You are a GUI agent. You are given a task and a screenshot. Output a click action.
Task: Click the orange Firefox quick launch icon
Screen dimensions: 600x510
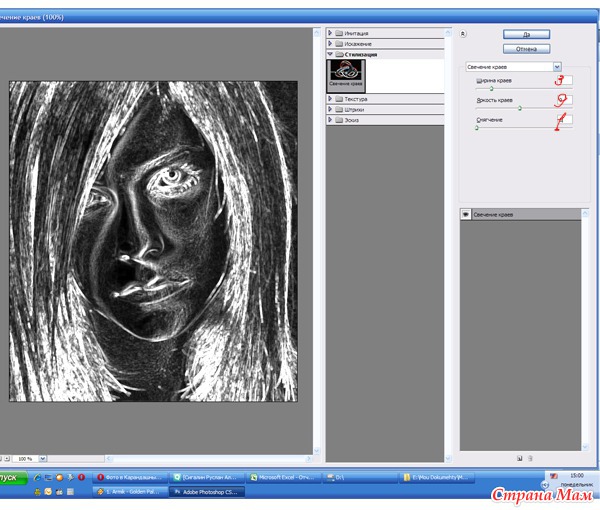click(x=59, y=477)
